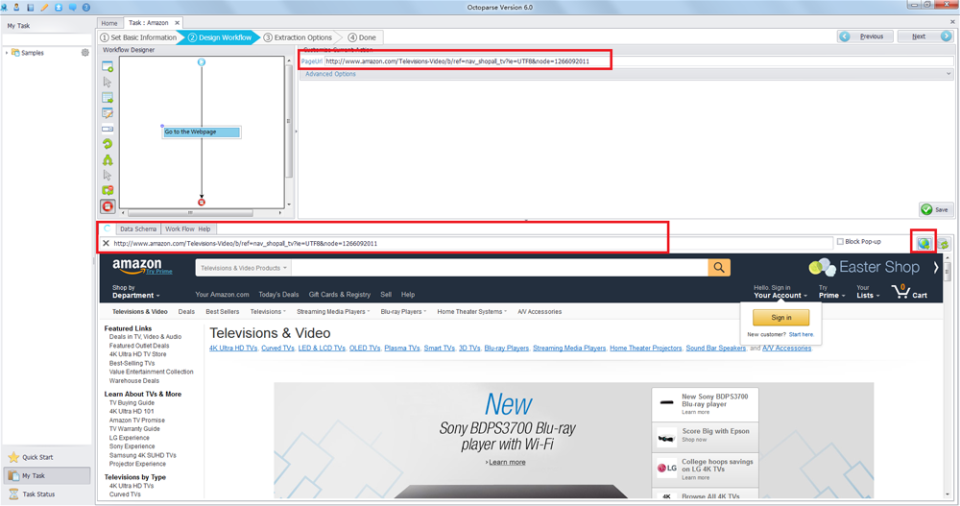Expand the Advanced Options section

[626, 74]
